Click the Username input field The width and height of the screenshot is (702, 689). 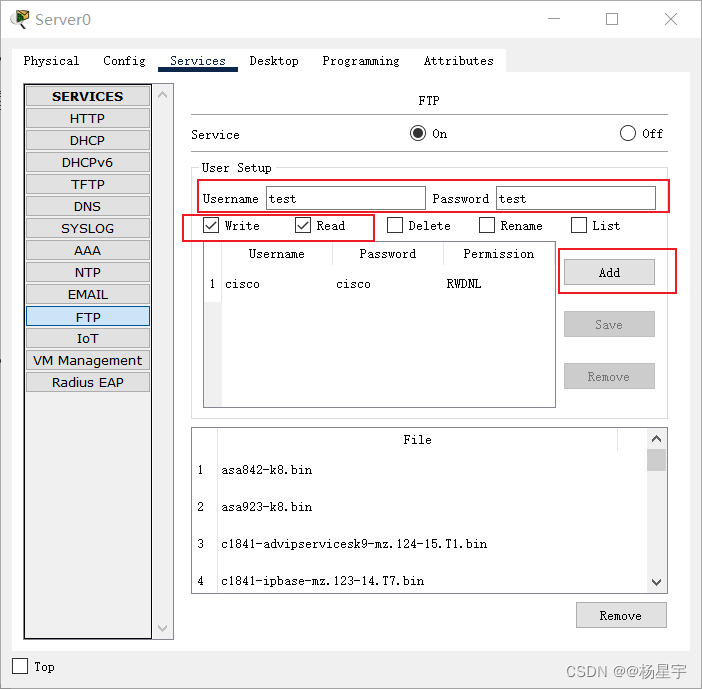tap(346, 198)
